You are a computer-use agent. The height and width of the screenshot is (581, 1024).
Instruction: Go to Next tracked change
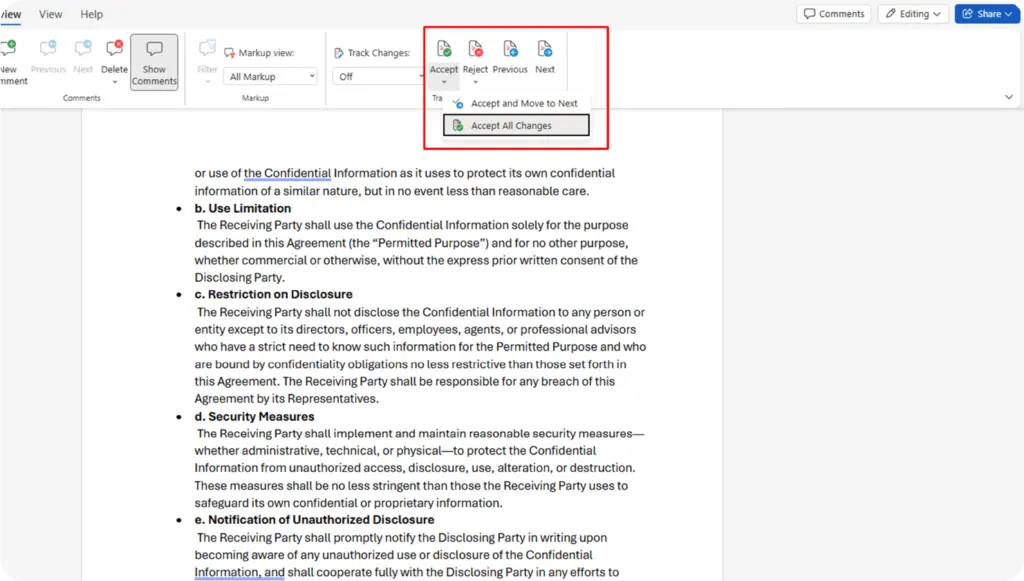[x=545, y=57]
